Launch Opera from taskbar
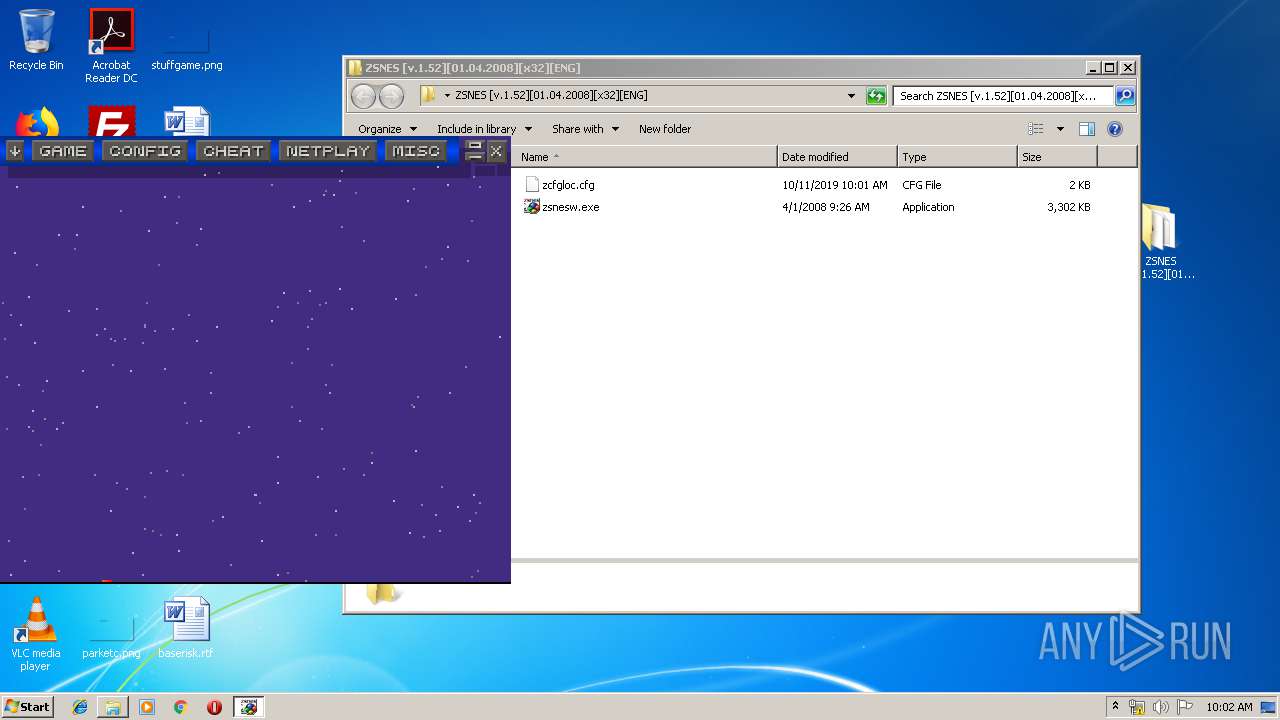 tap(214, 707)
